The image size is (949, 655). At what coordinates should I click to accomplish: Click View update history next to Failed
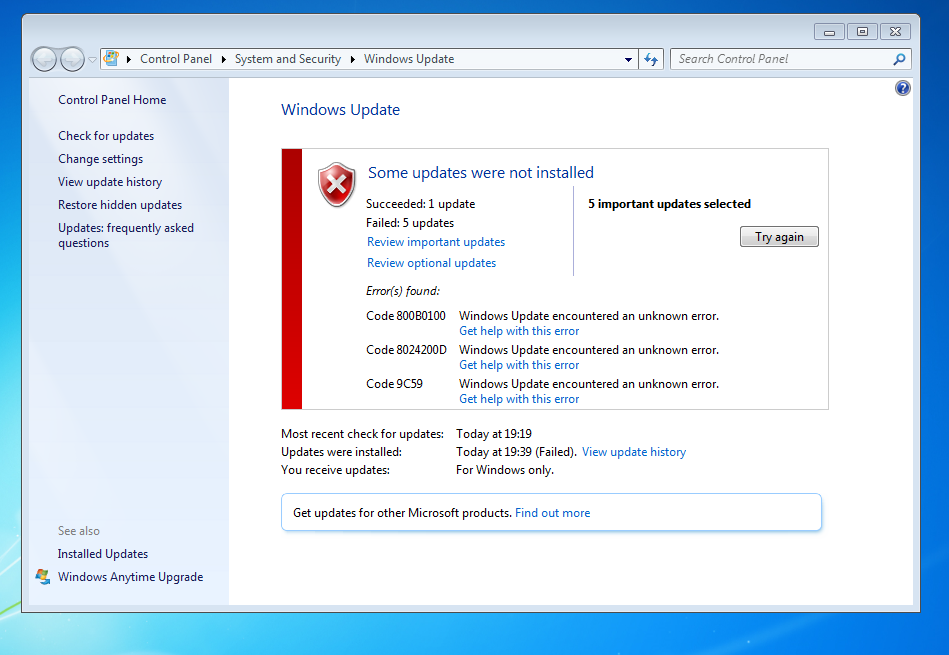pos(634,452)
